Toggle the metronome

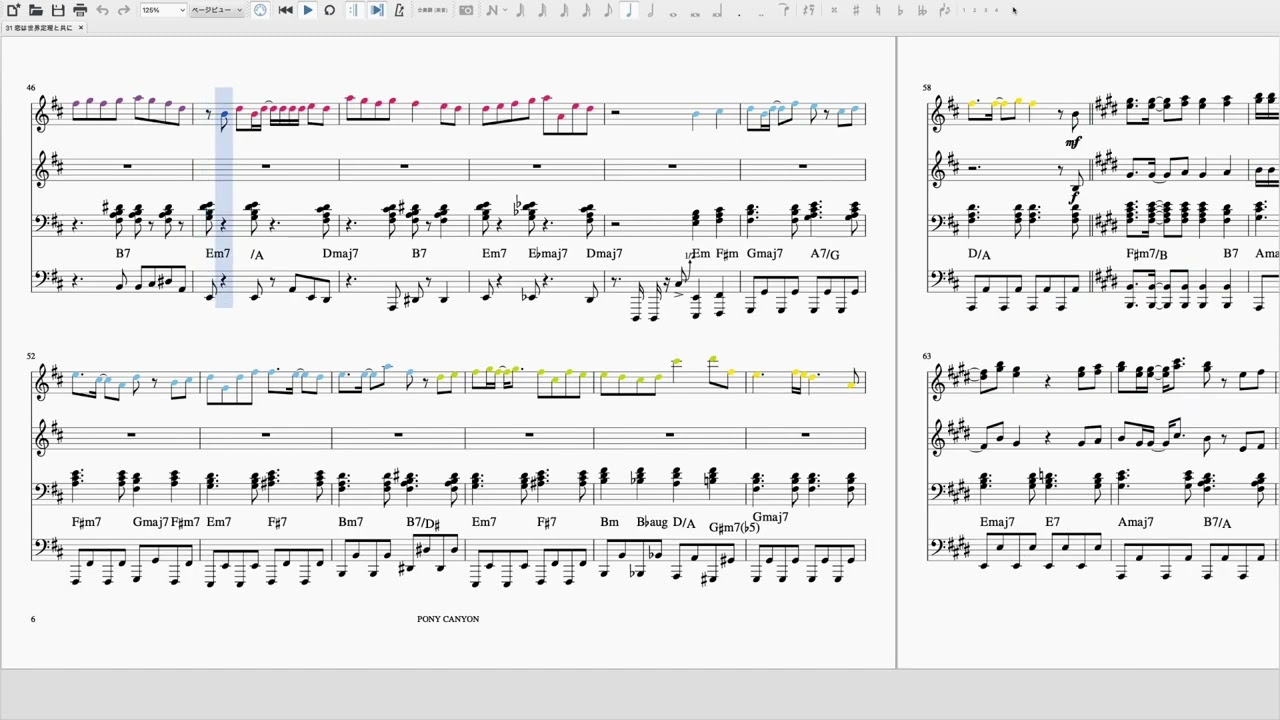point(399,10)
